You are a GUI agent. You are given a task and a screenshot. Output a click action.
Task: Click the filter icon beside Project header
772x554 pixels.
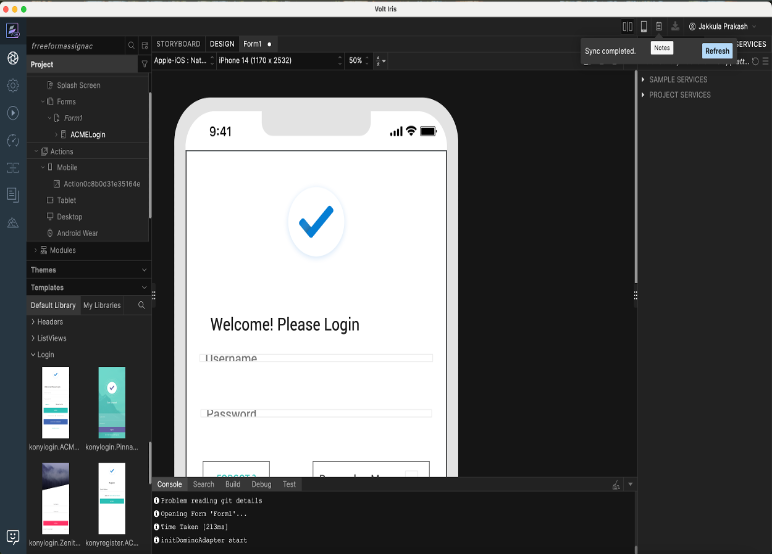click(144, 64)
